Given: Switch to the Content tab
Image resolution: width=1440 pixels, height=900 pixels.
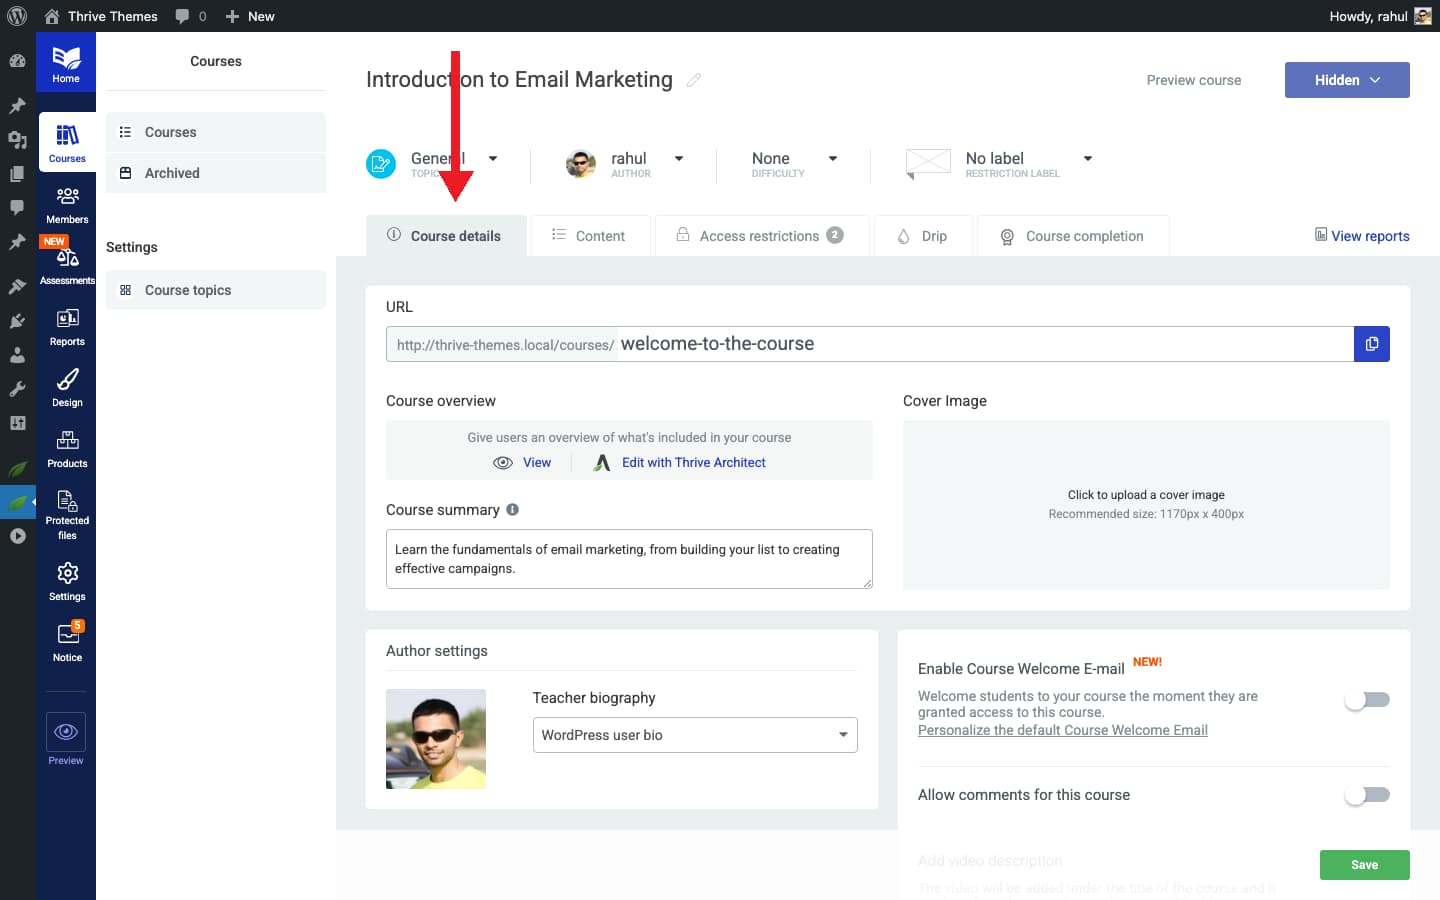Looking at the screenshot, I should point(591,235).
